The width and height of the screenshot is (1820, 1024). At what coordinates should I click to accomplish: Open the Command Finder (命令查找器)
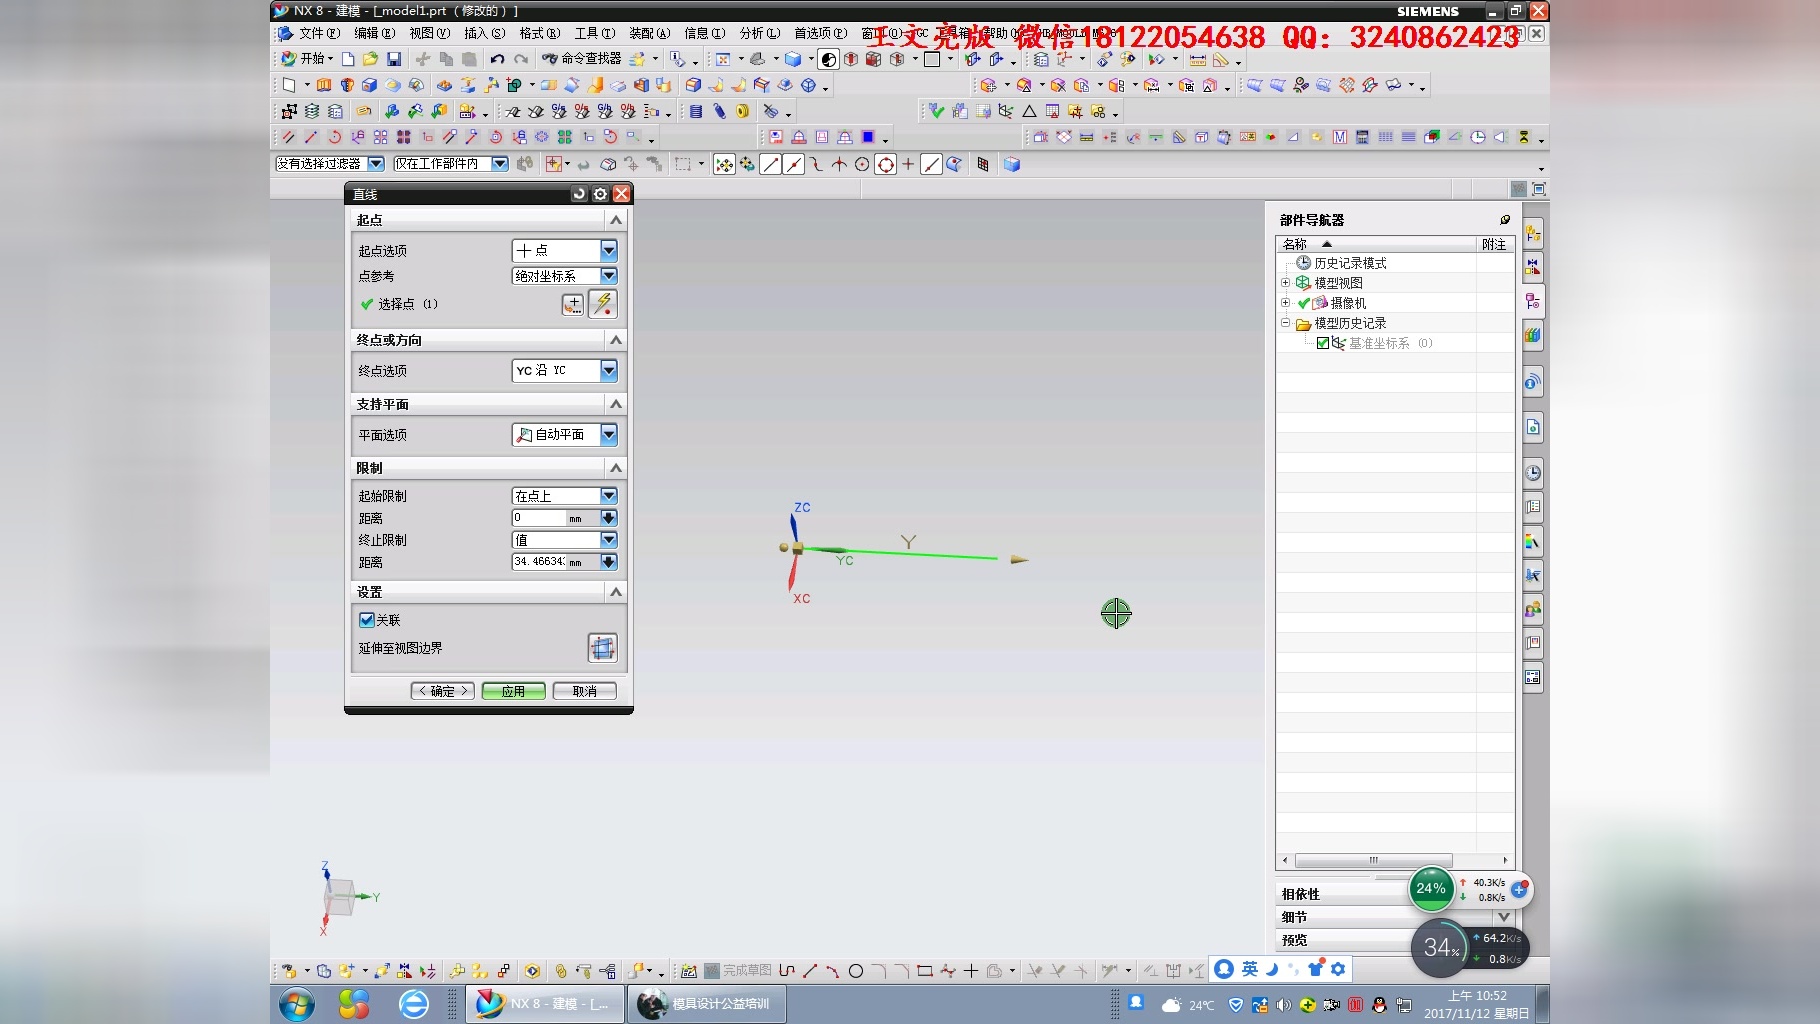coord(581,59)
